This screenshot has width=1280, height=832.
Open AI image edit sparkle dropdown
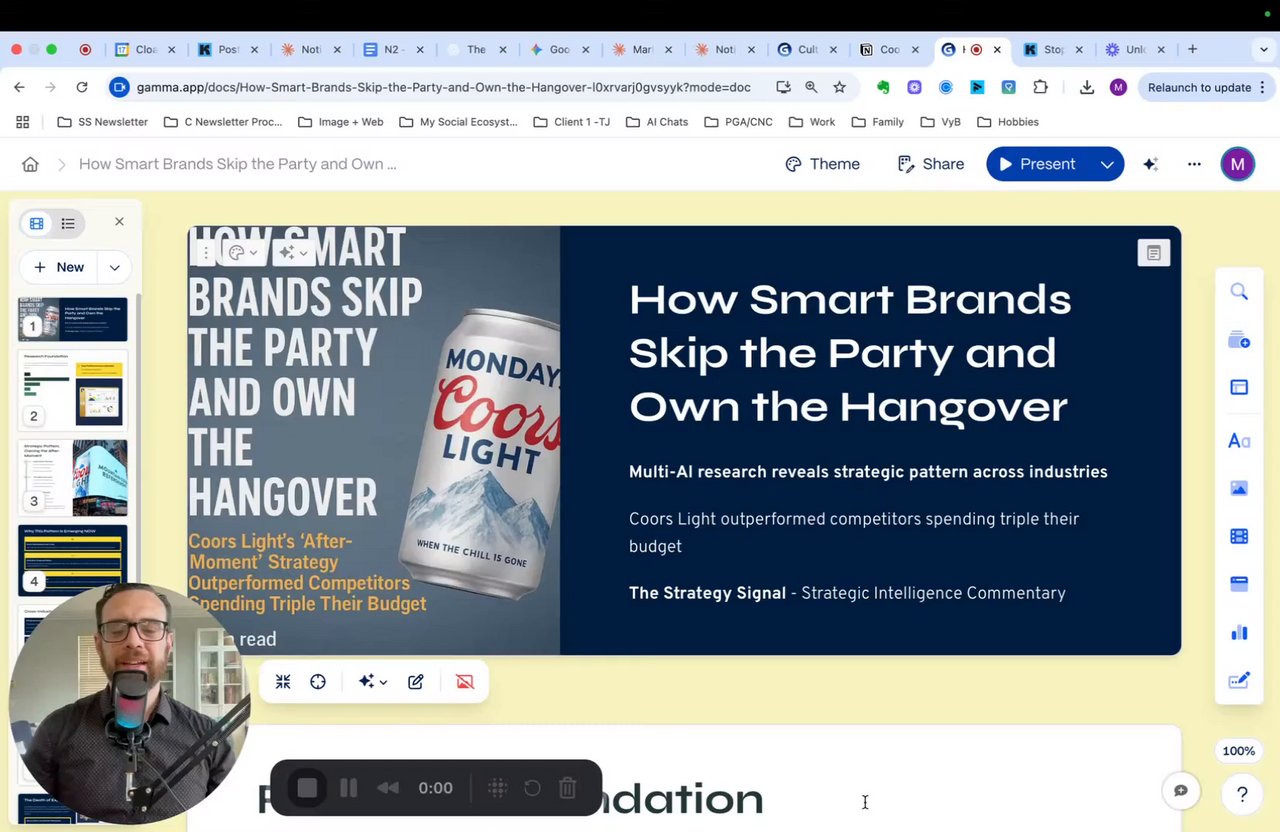372,681
